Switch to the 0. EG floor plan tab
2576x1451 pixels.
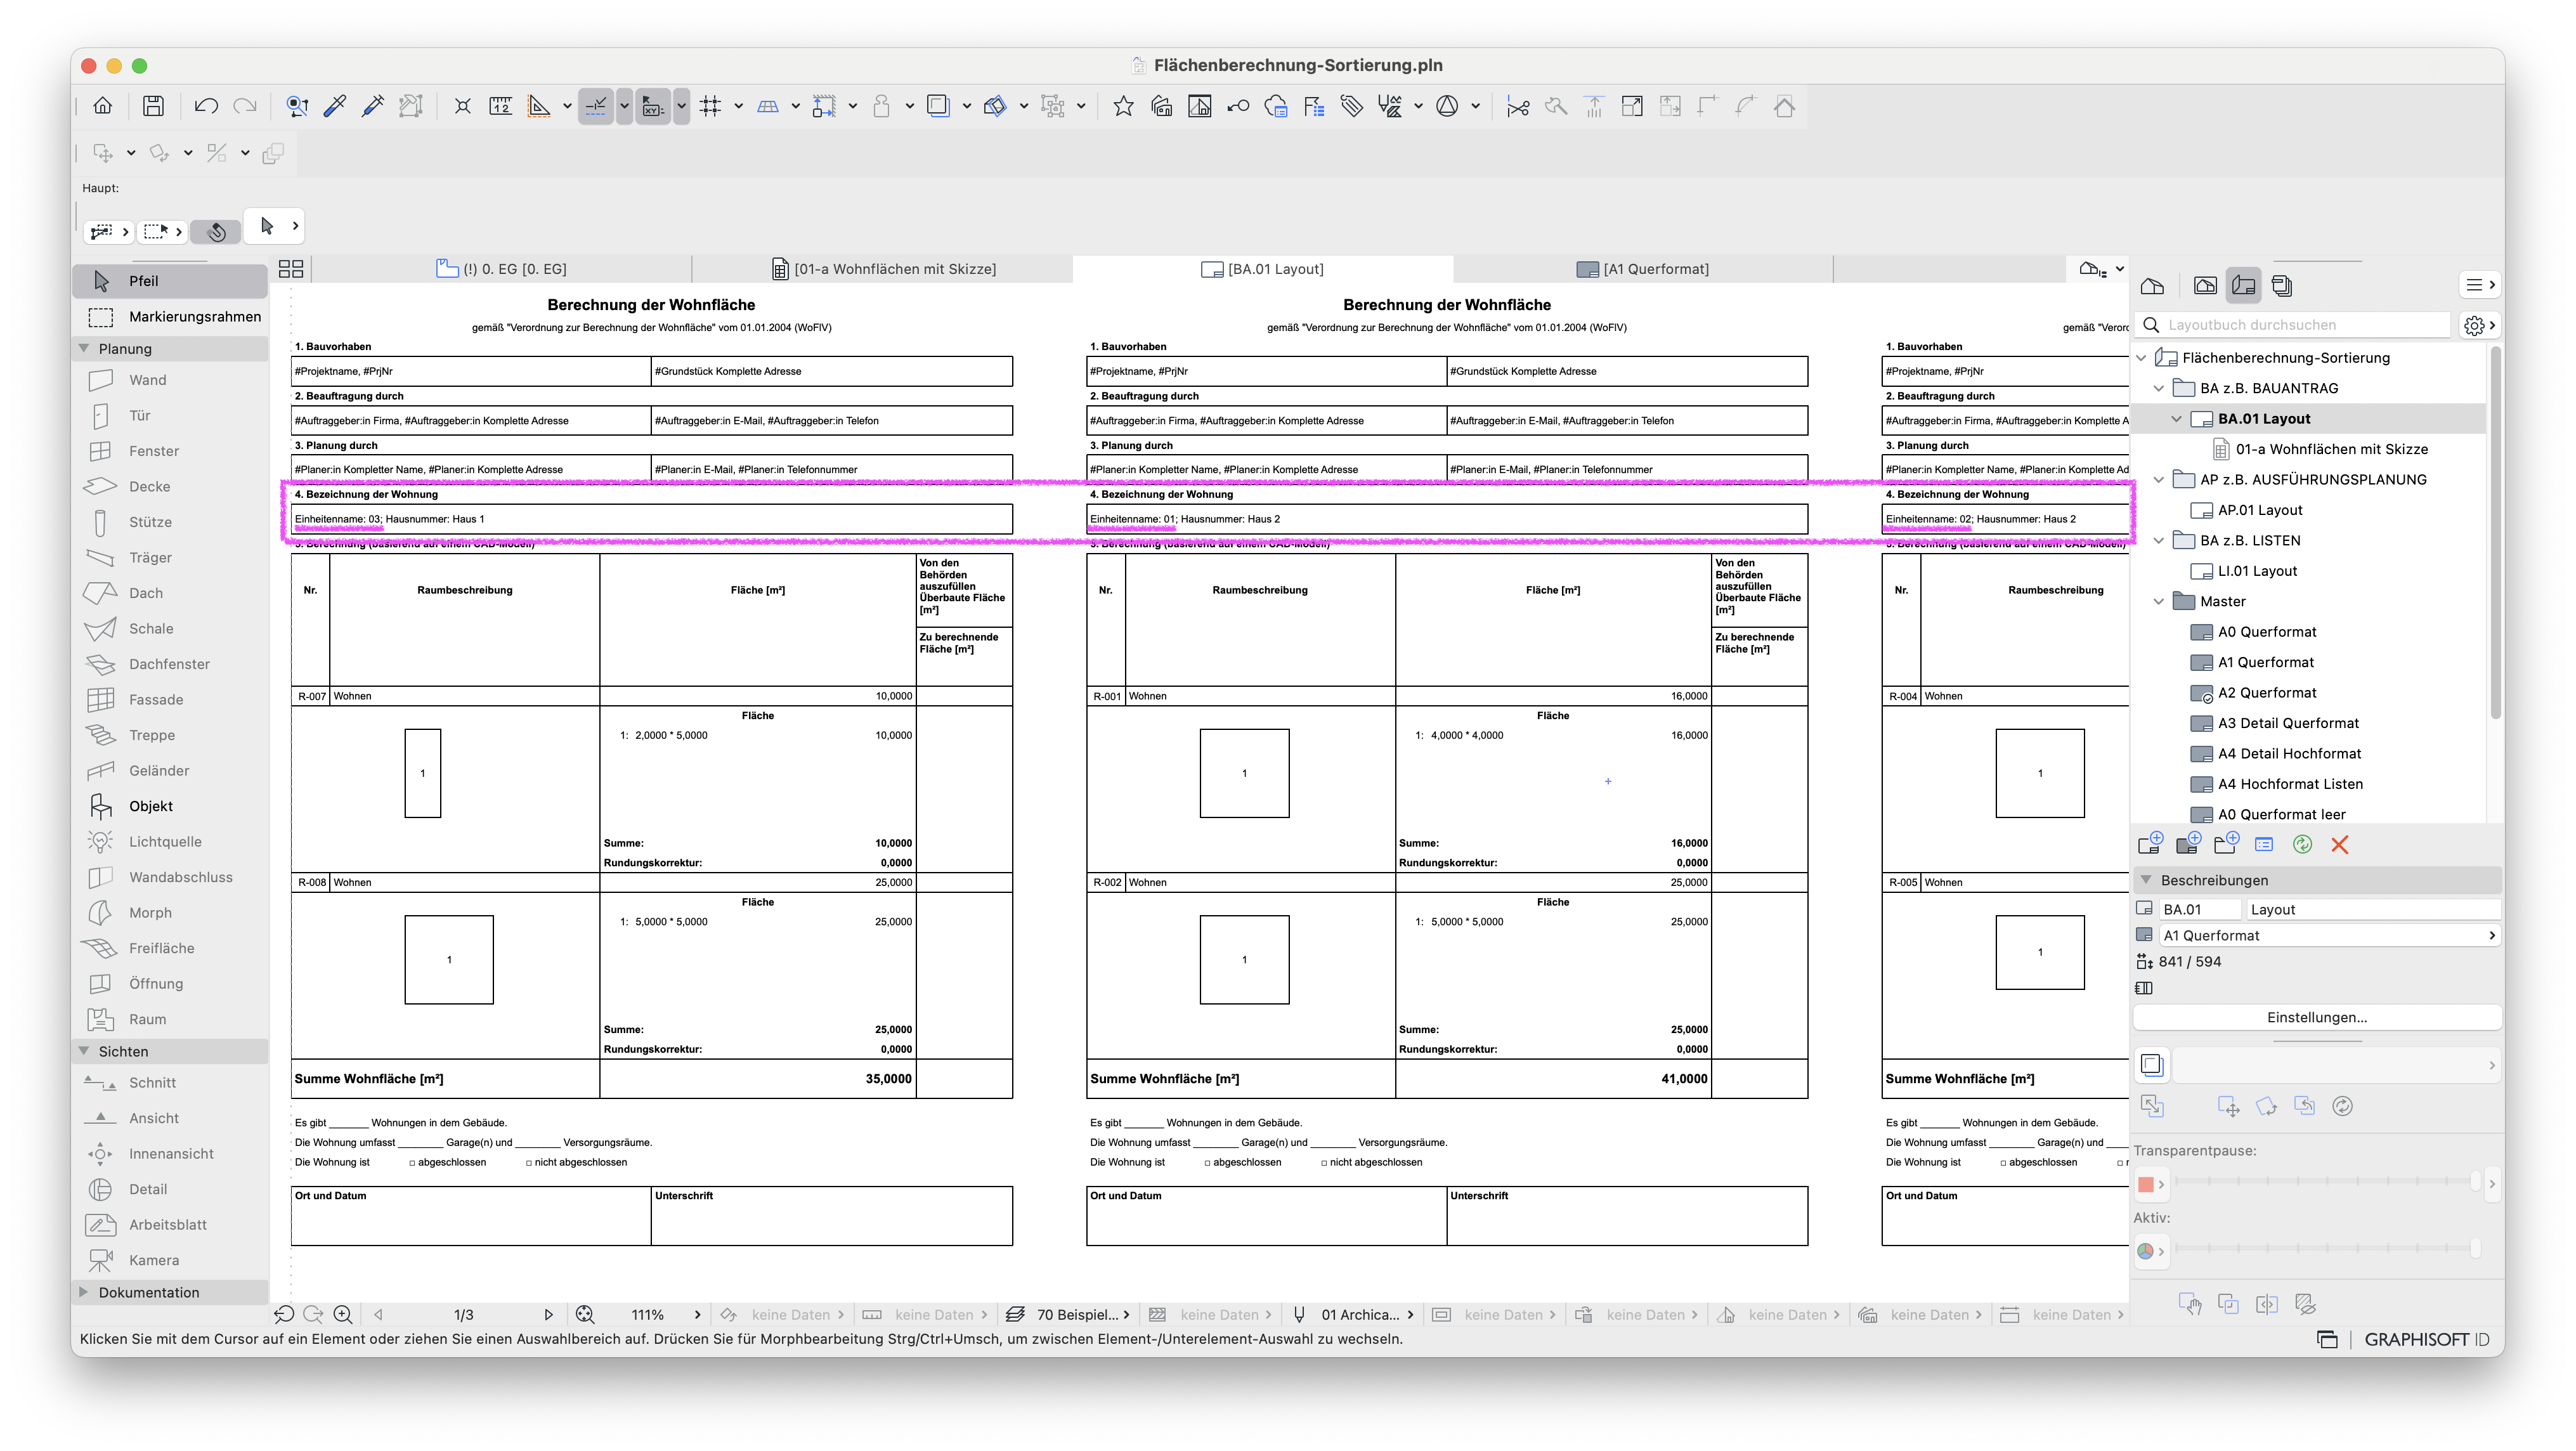coord(502,269)
